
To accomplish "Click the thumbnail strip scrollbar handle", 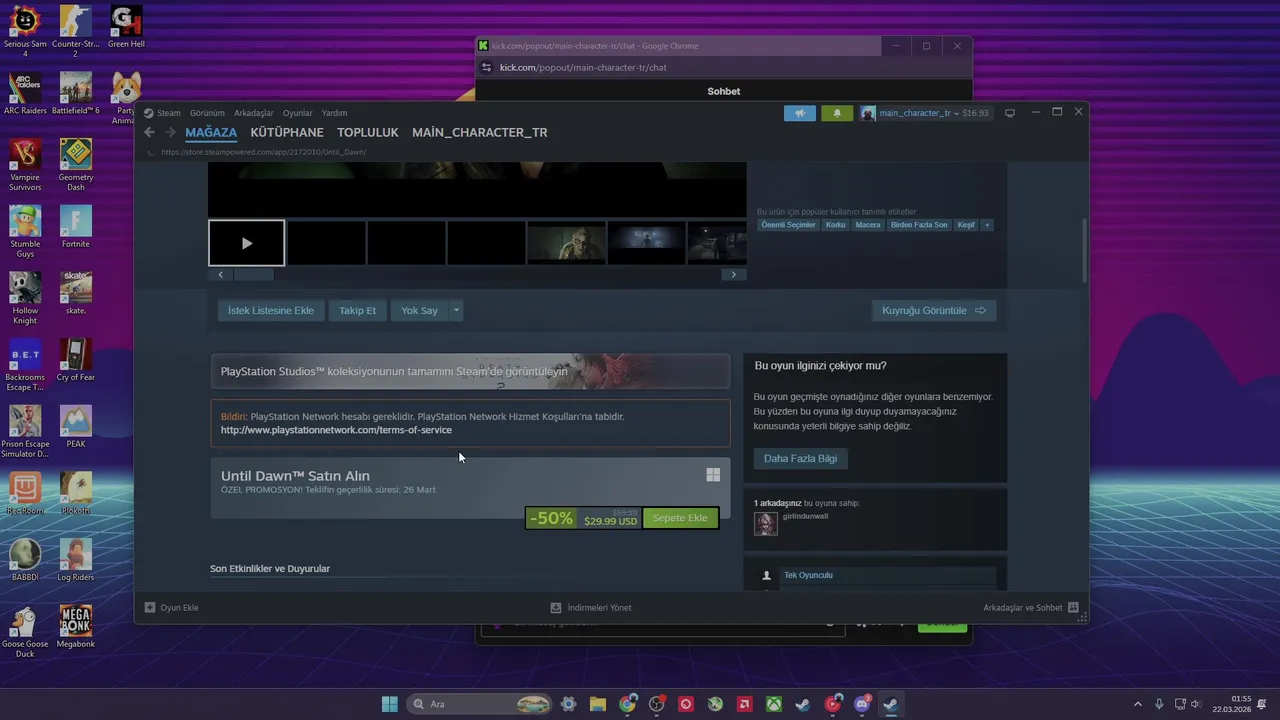I will pyautogui.click(x=254, y=275).
